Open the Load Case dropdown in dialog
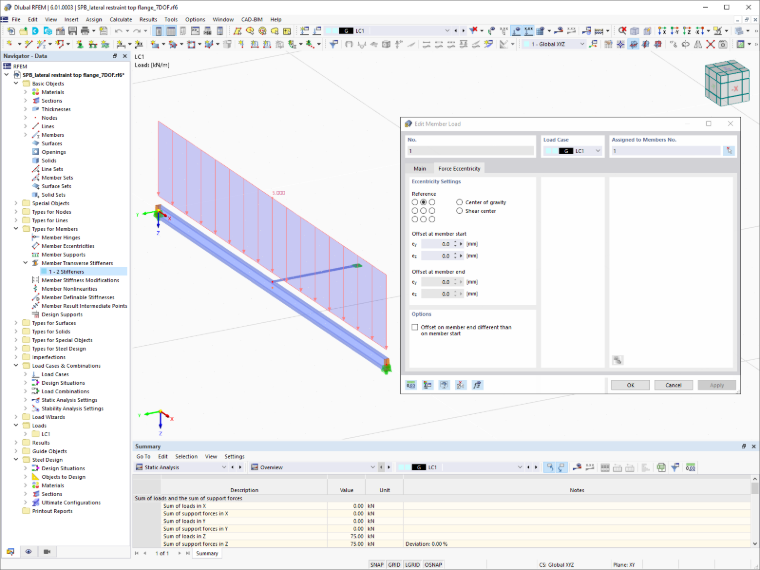760x570 pixels. click(x=598, y=151)
